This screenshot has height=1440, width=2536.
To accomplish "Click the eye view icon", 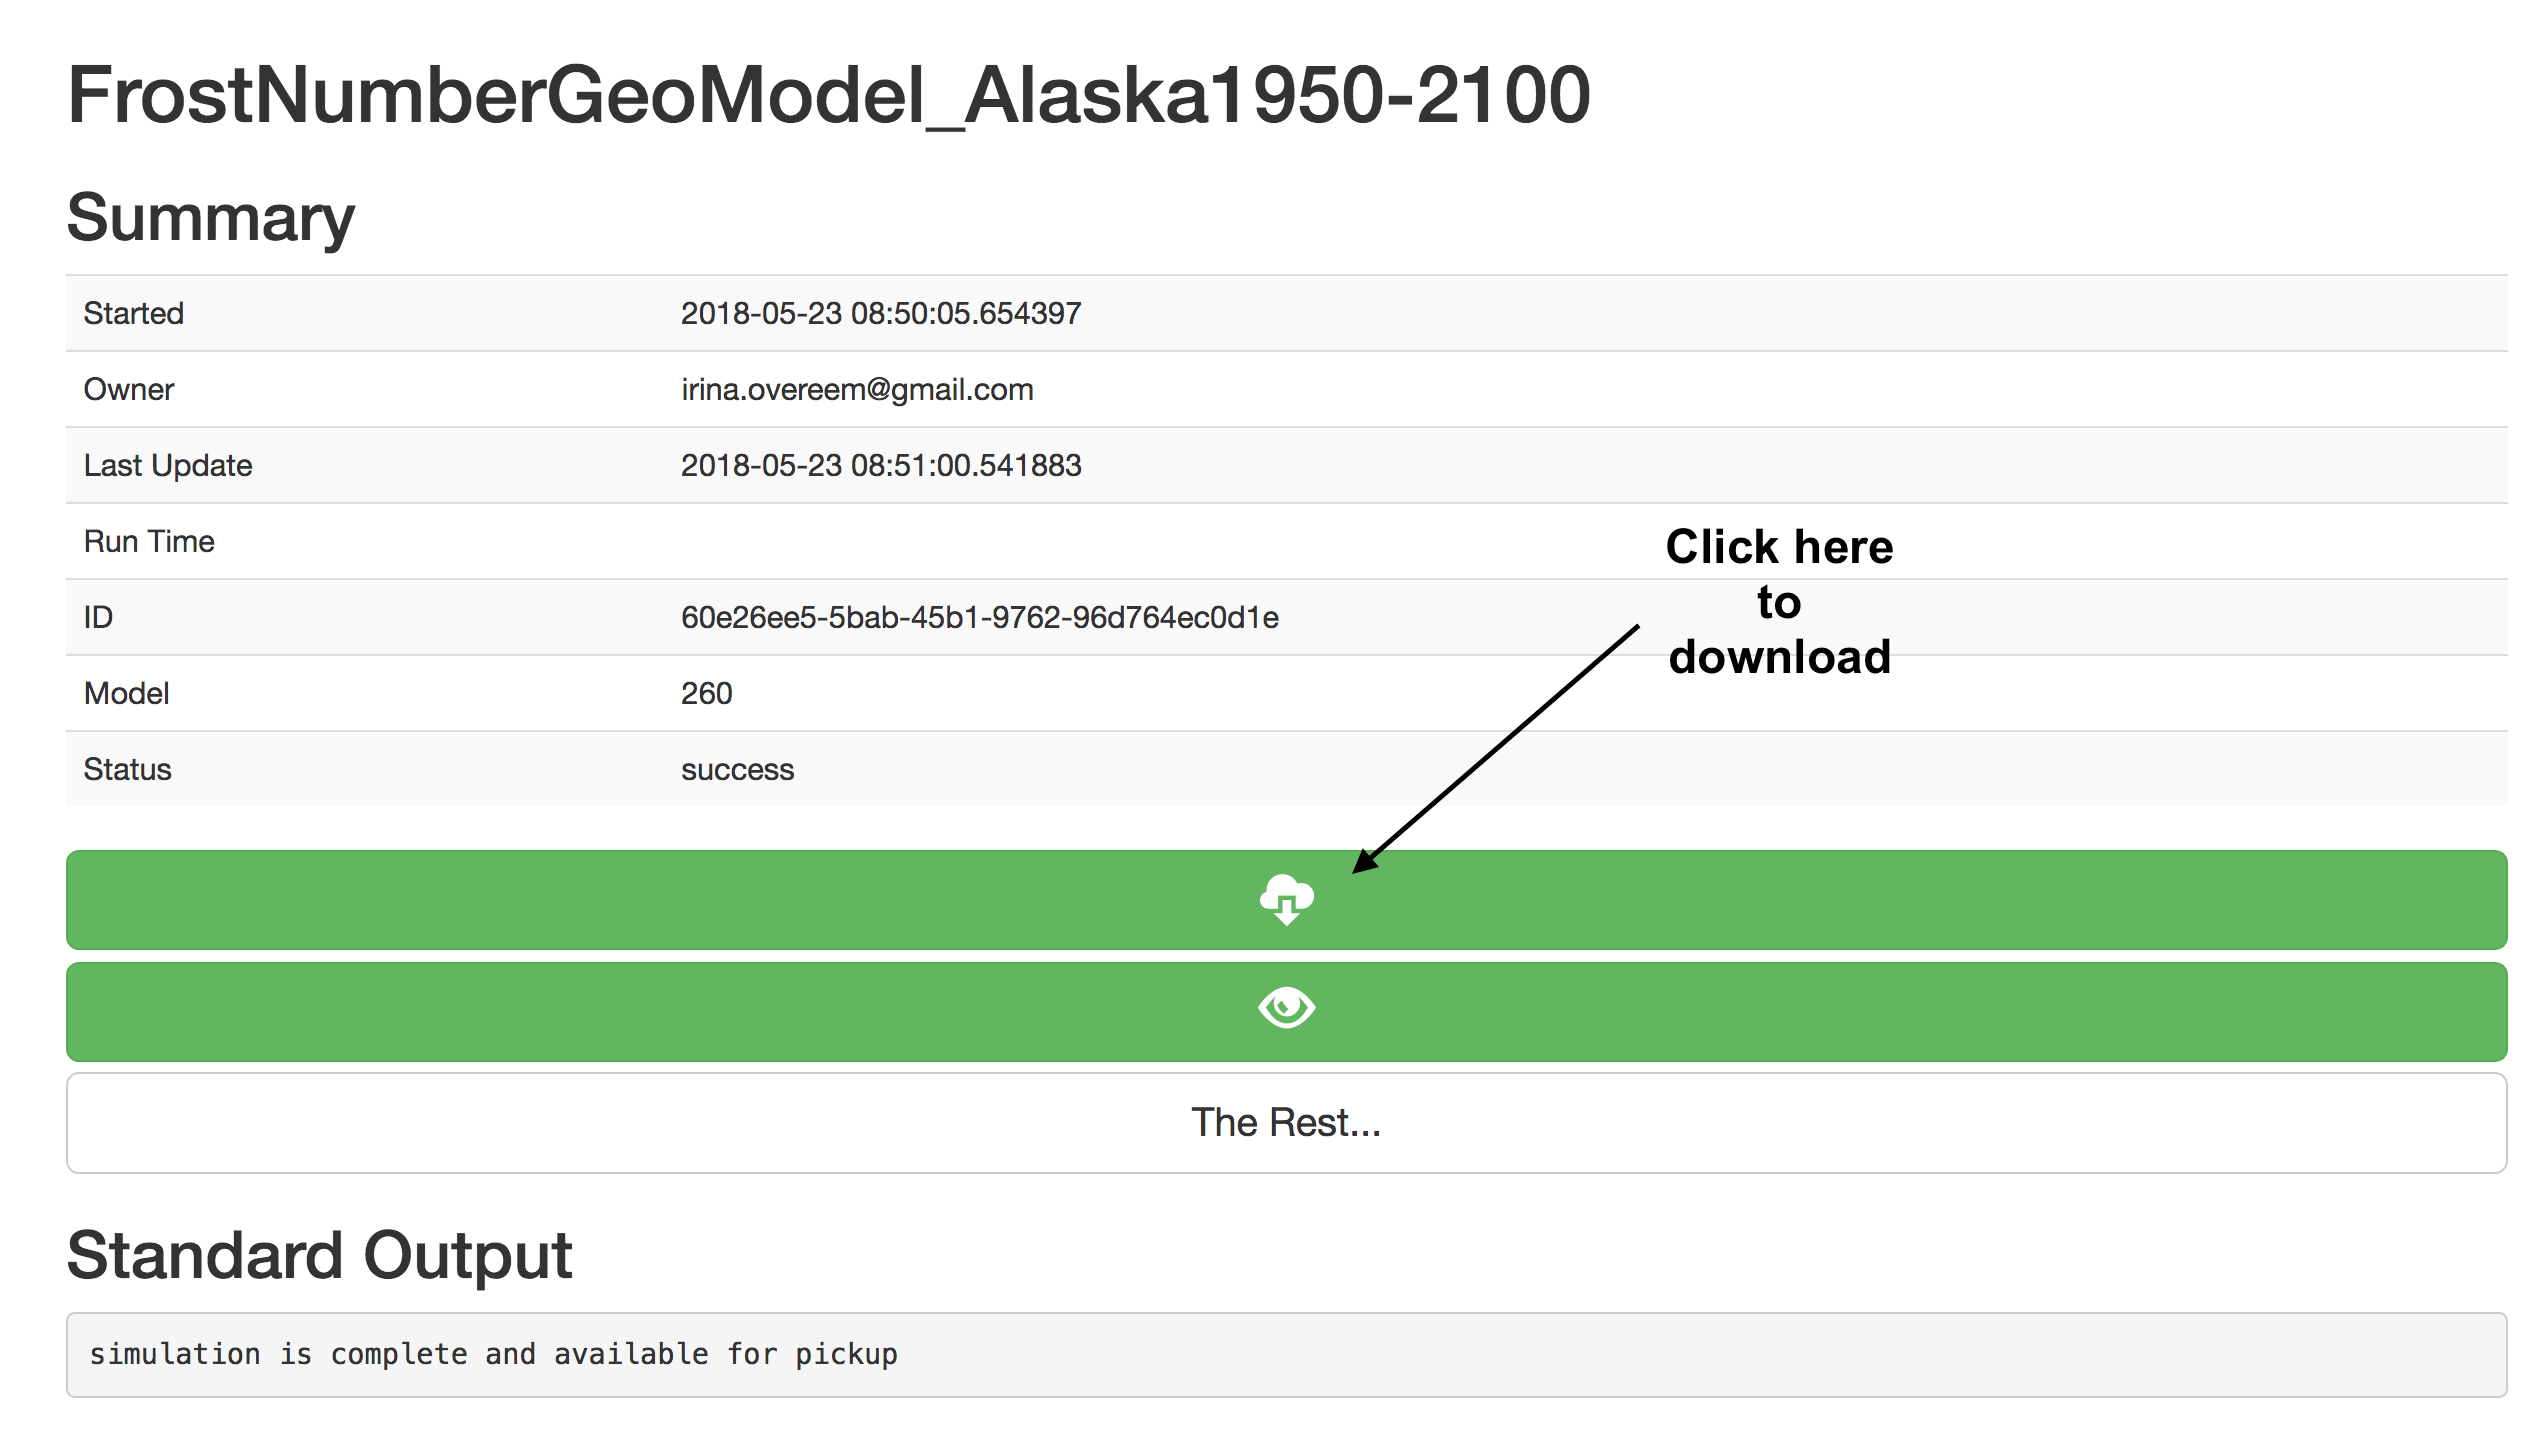I will (1286, 1008).
